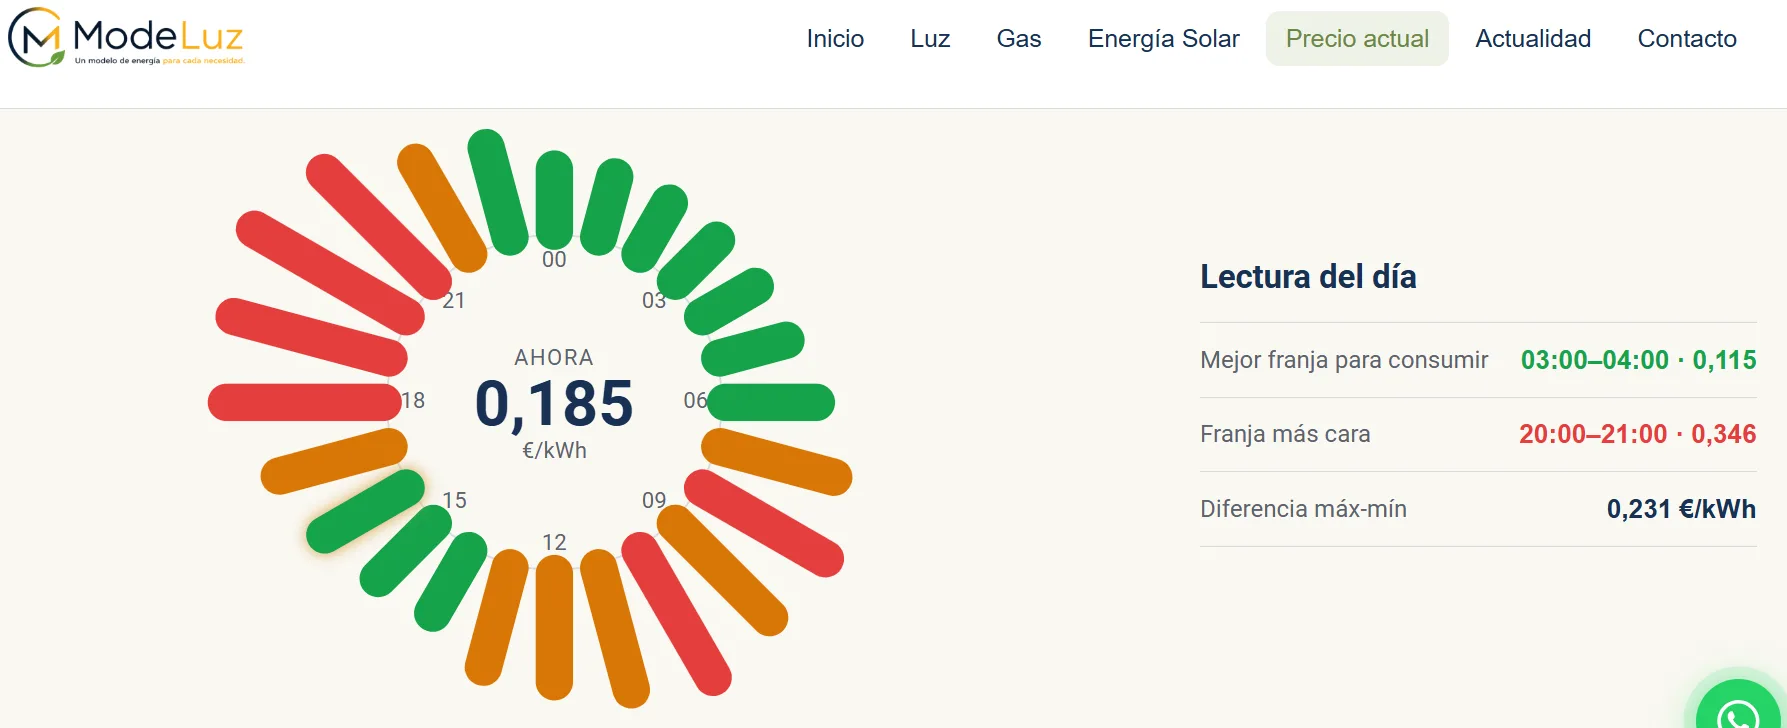This screenshot has height=728, width=1787.
Task: Select the glowing current-hour green bar
Action: click(x=365, y=511)
